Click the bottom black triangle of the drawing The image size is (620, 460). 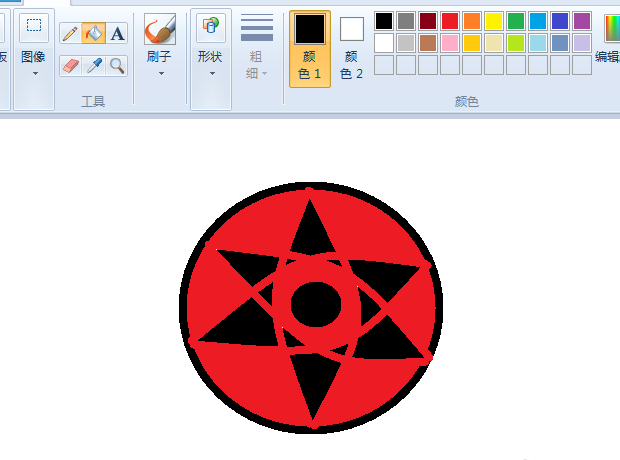coord(314,380)
